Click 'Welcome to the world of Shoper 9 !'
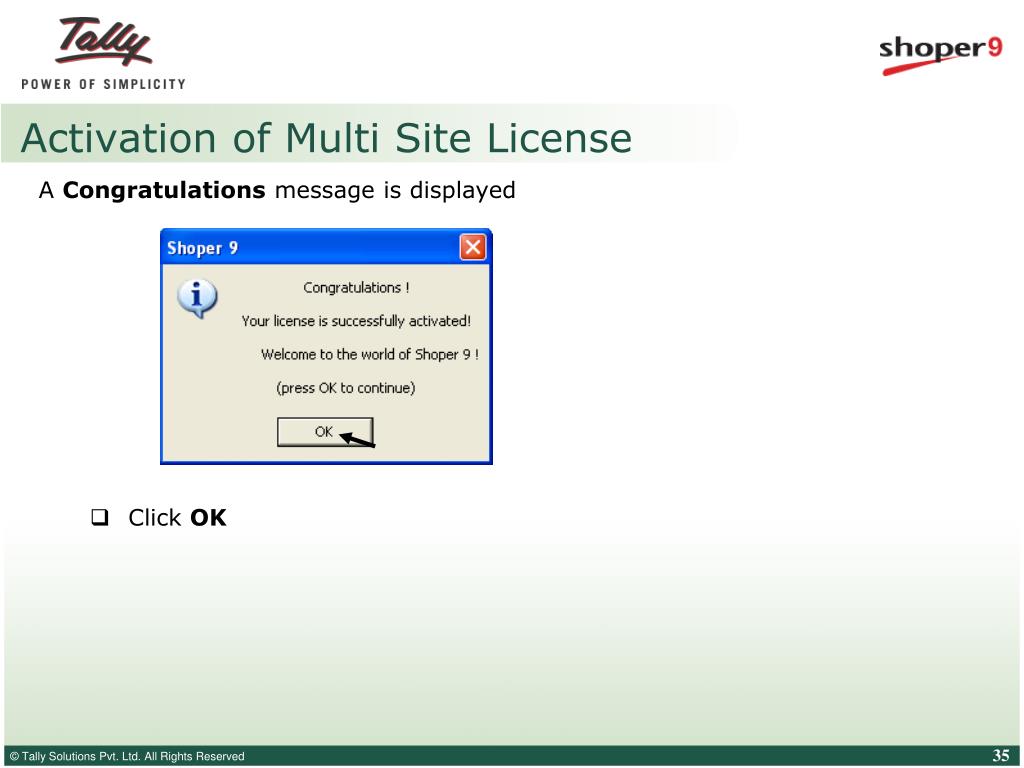 [x=370, y=355]
